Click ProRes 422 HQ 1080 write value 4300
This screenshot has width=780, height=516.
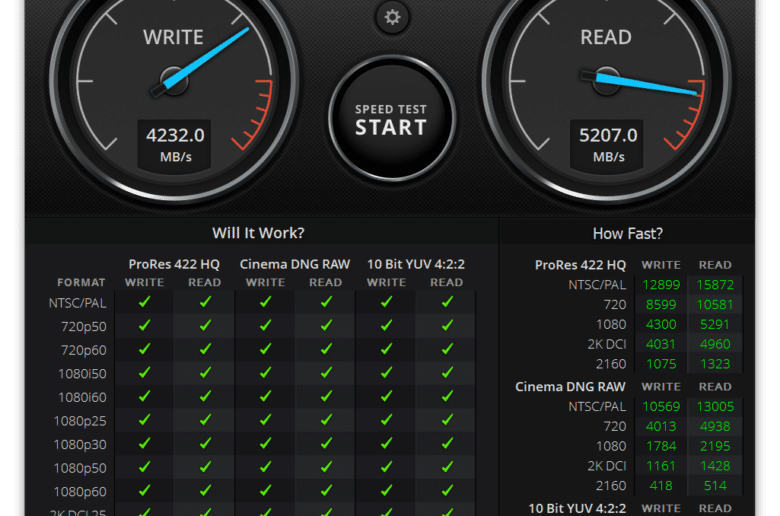tap(661, 324)
